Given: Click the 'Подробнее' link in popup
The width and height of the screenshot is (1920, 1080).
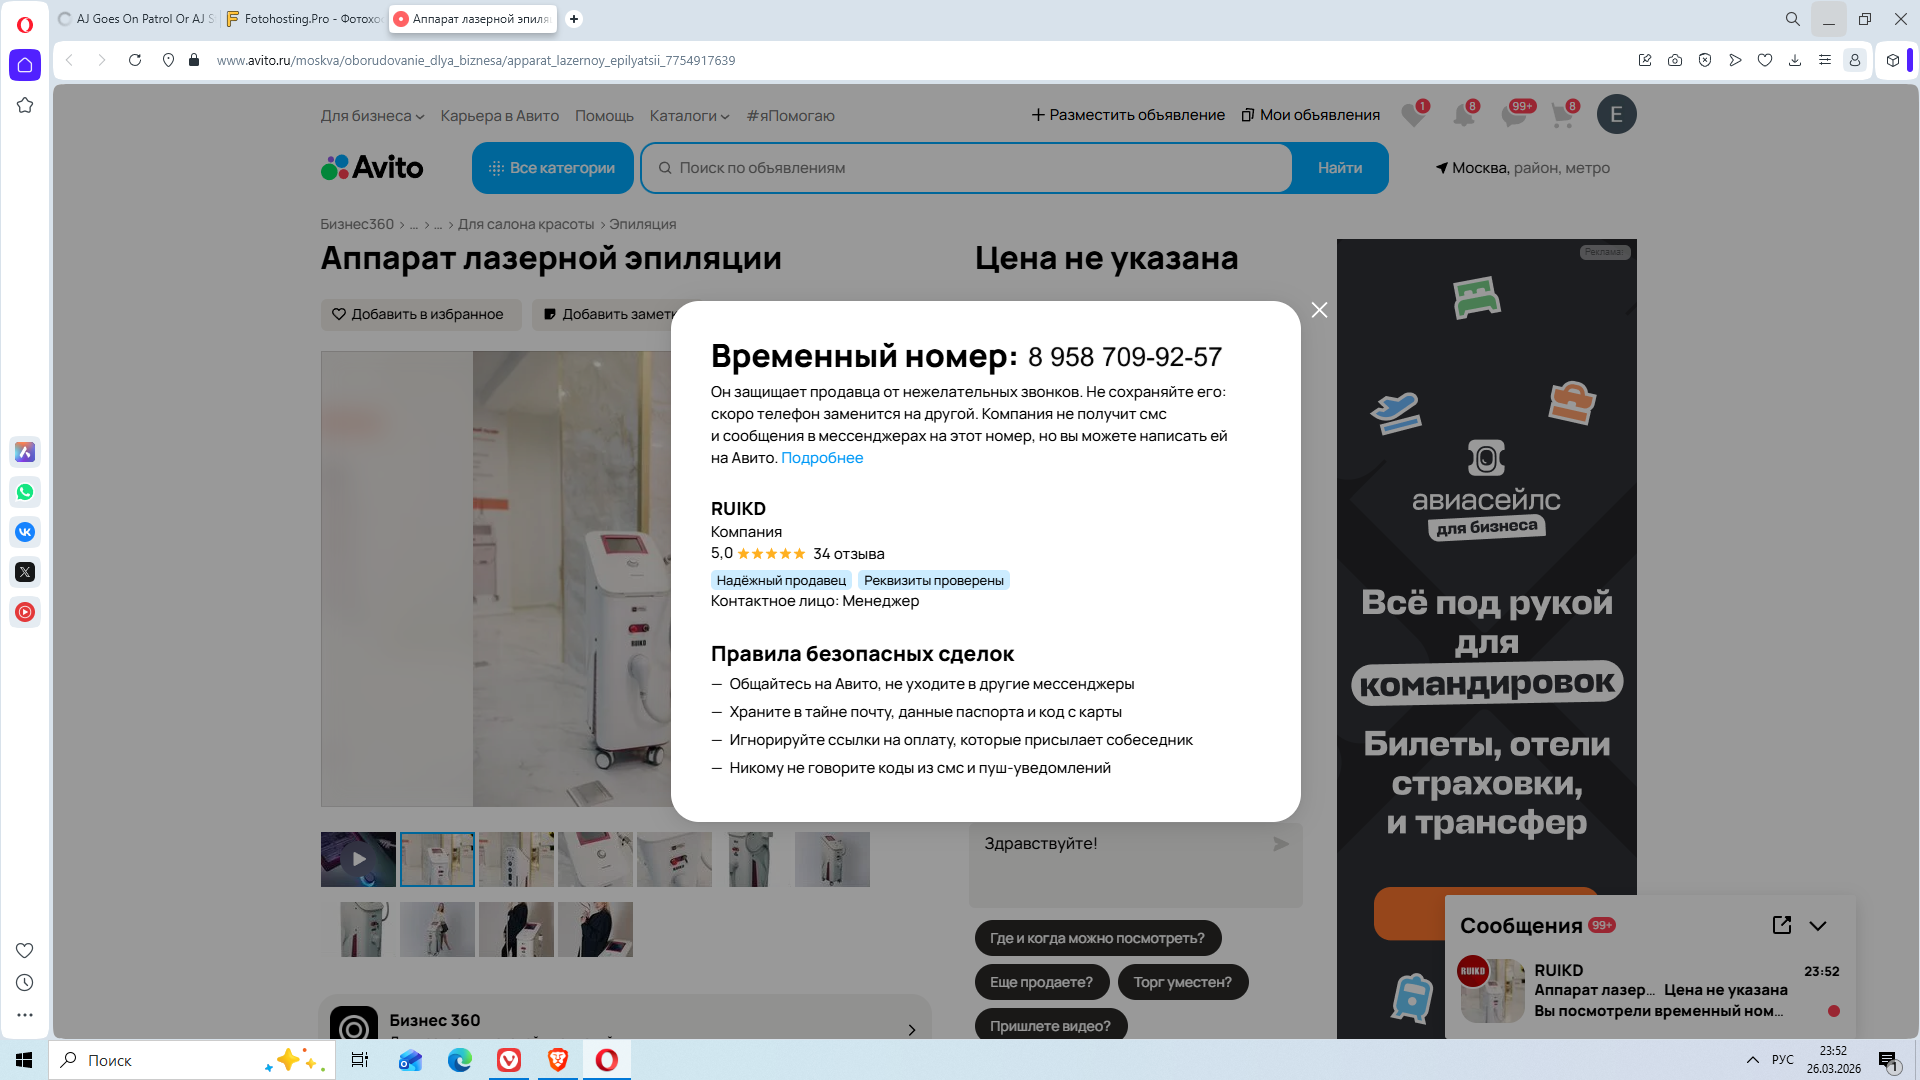Looking at the screenshot, I should click(821, 458).
